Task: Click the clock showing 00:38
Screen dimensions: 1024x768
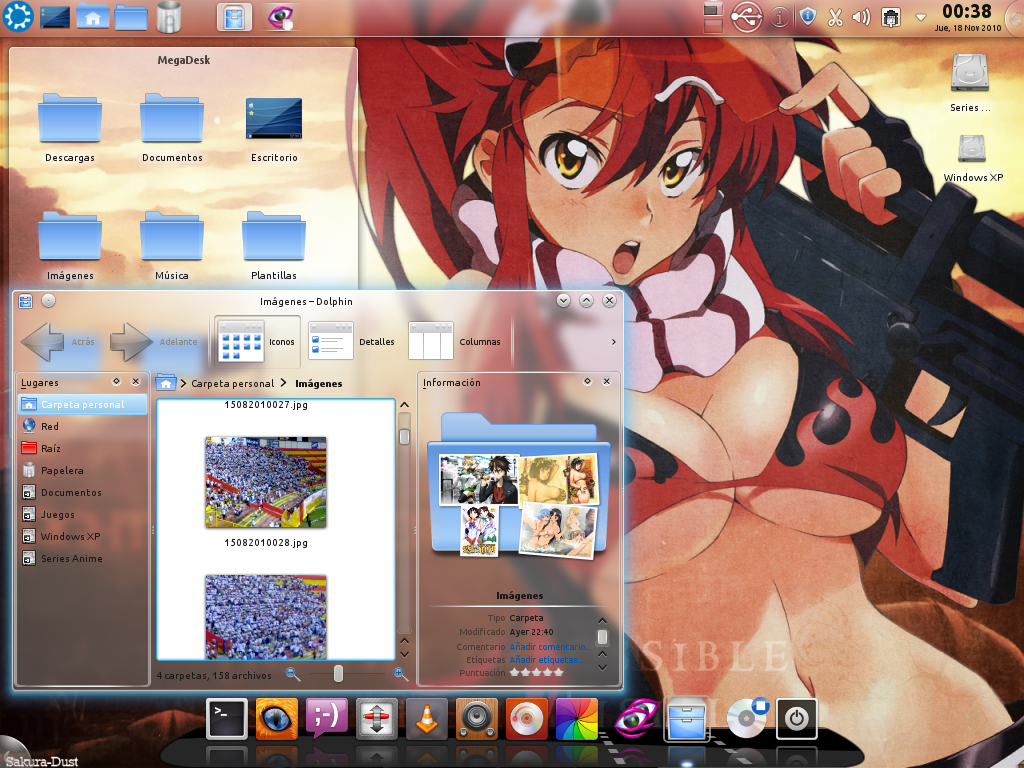Action: coord(967,12)
